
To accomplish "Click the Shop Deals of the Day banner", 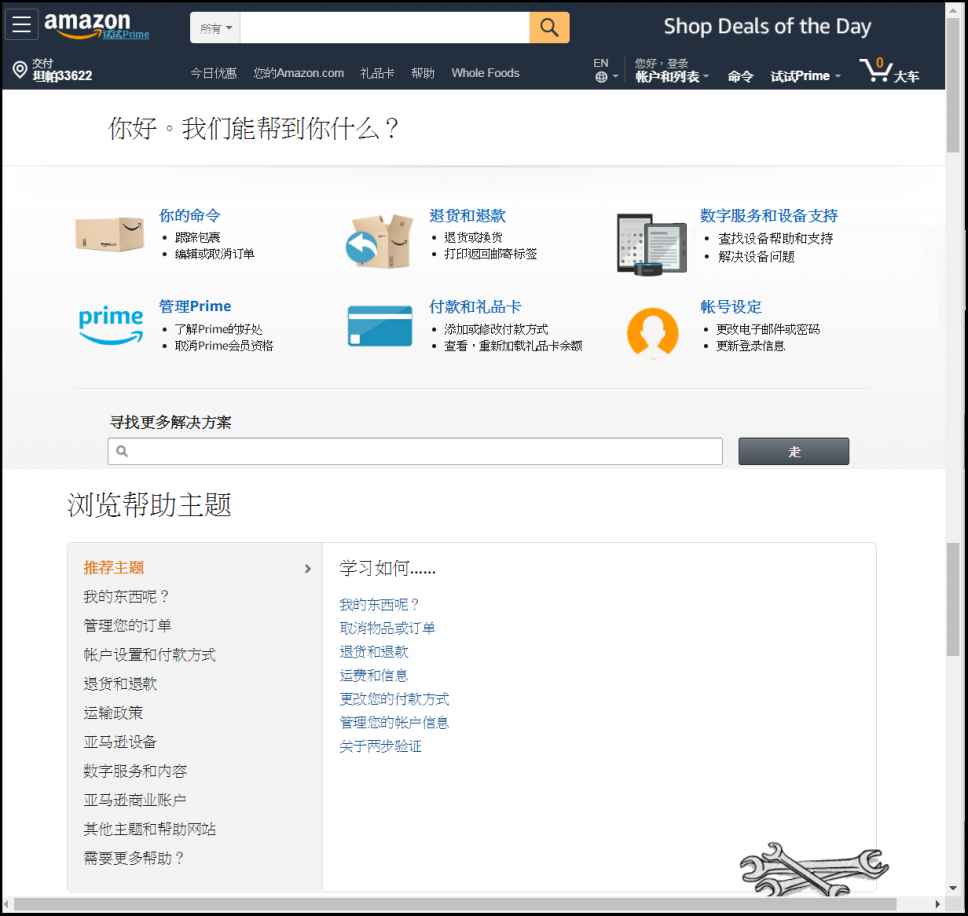I will pyautogui.click(x=767, y=27).
